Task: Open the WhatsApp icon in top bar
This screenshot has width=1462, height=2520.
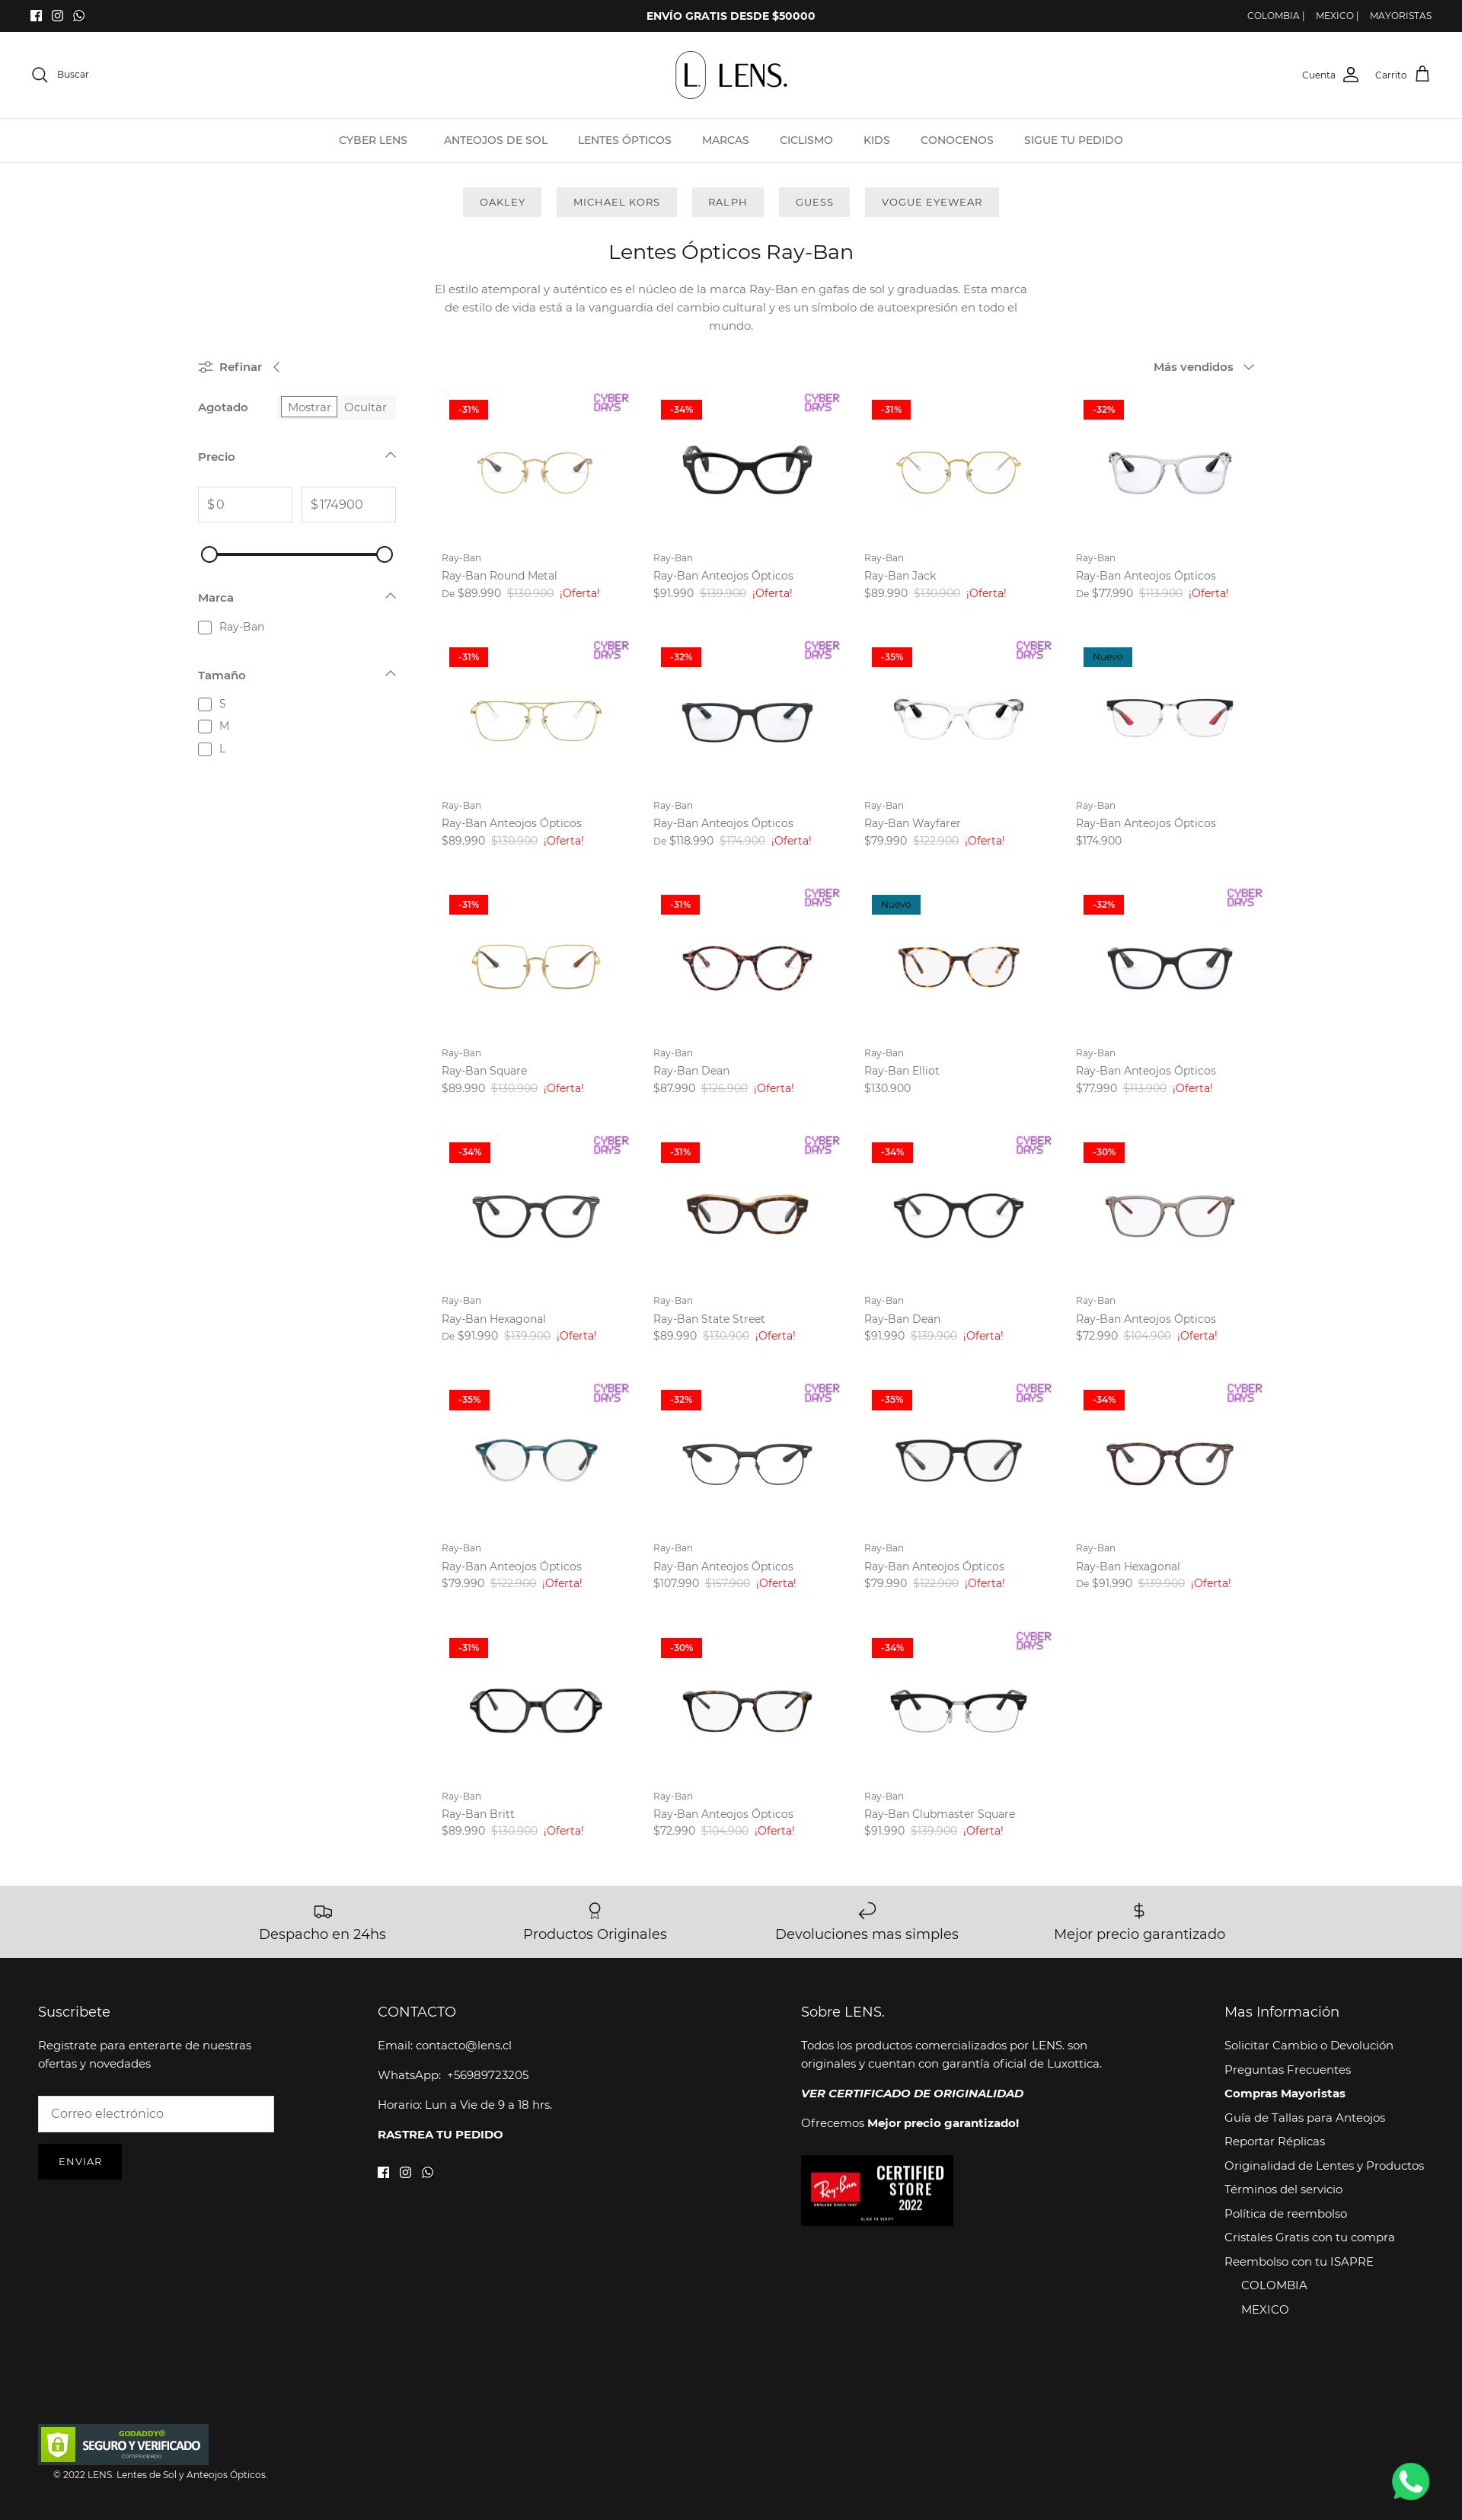Action: [x=79, y=16]
